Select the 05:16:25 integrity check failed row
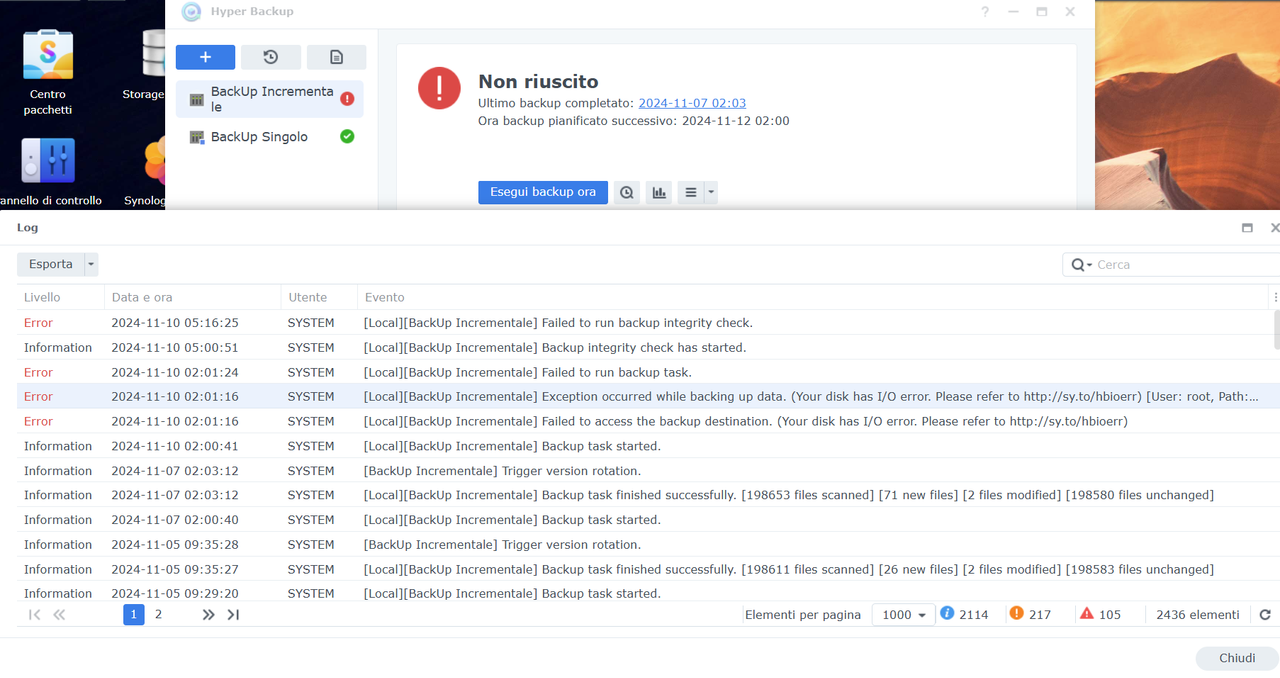 click(x=646, y=323)
